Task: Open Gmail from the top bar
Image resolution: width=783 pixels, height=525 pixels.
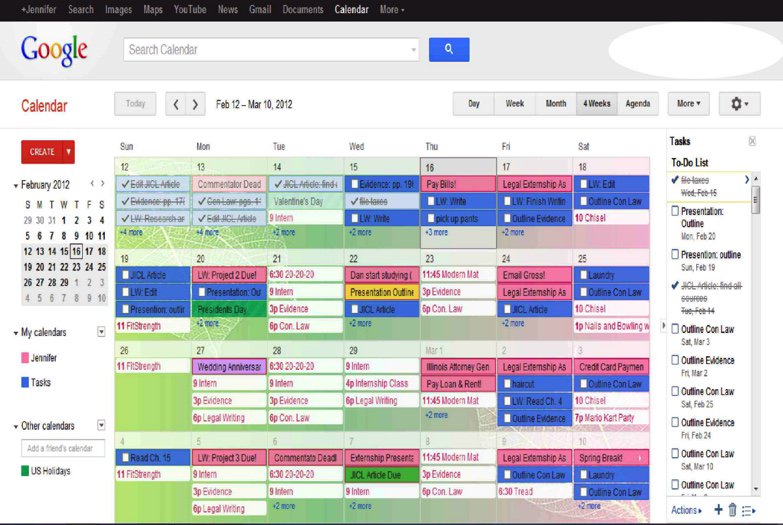Action: coord(260,9)
